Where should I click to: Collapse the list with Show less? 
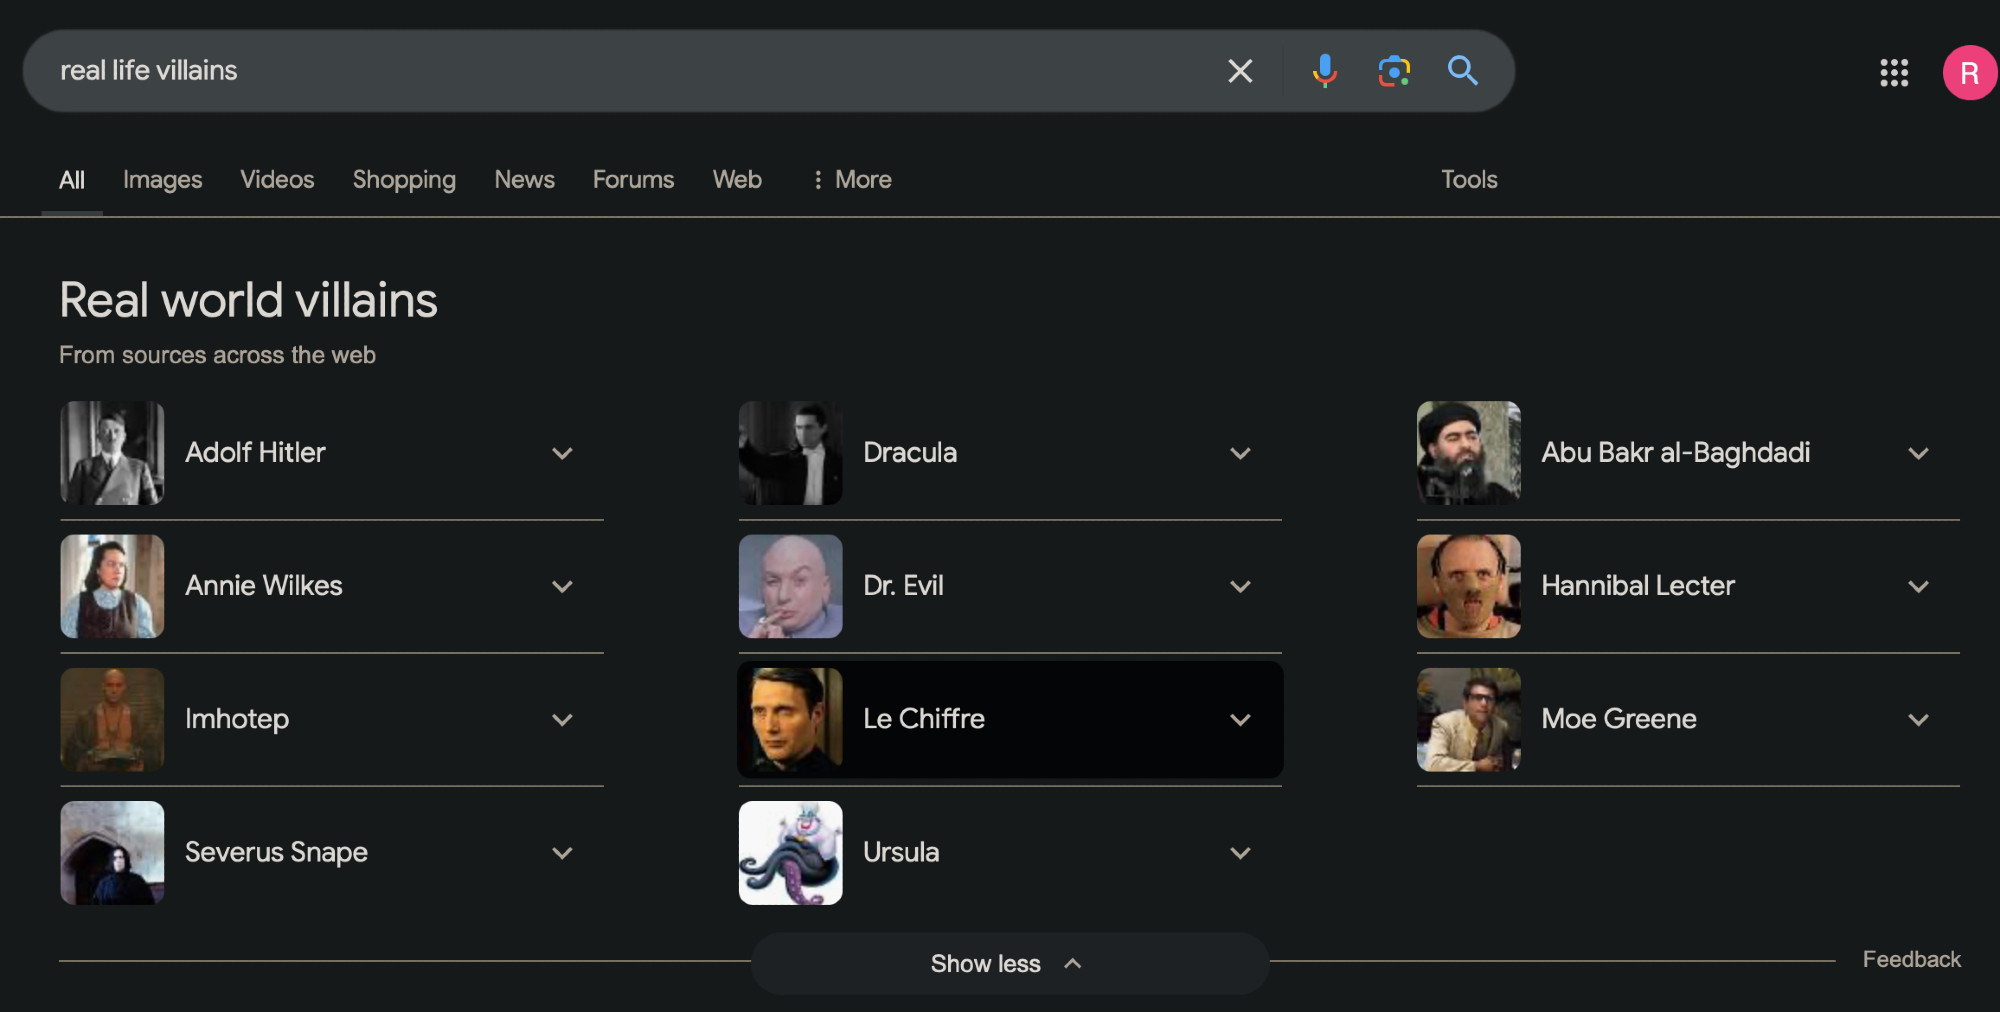(x=1009, y=964)
